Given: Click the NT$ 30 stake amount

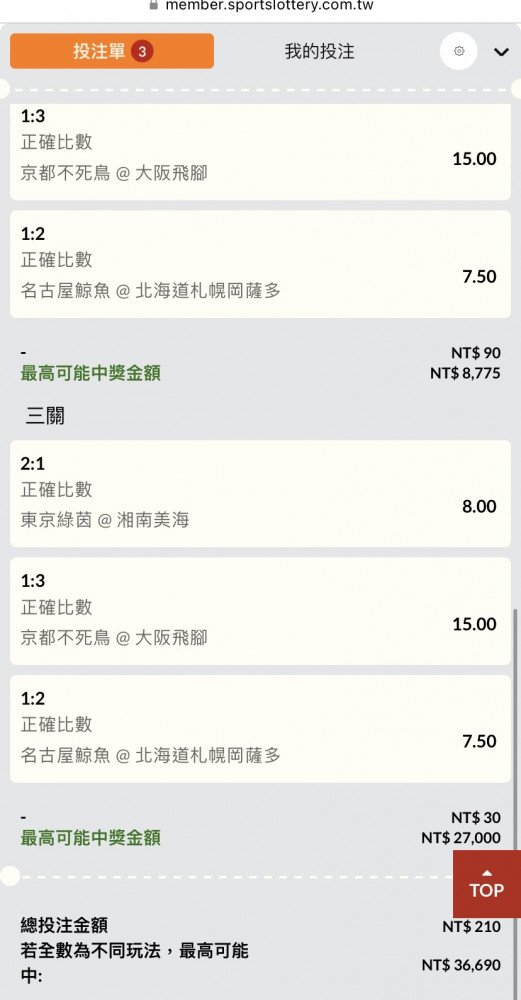Looking at the screenshot, I should [x=476, y=817].
